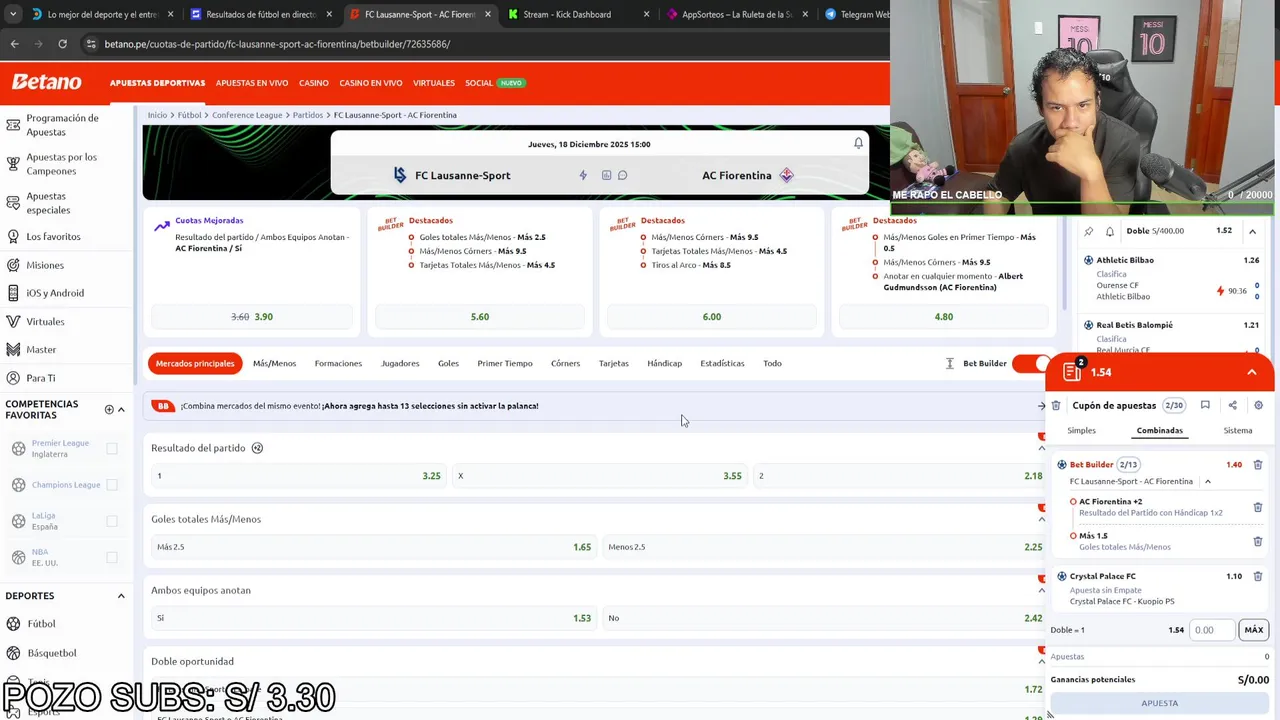Add a favorite competition with plus icon
The height and width of the screenshot is (720, 1280).
[x=109, y=409]
